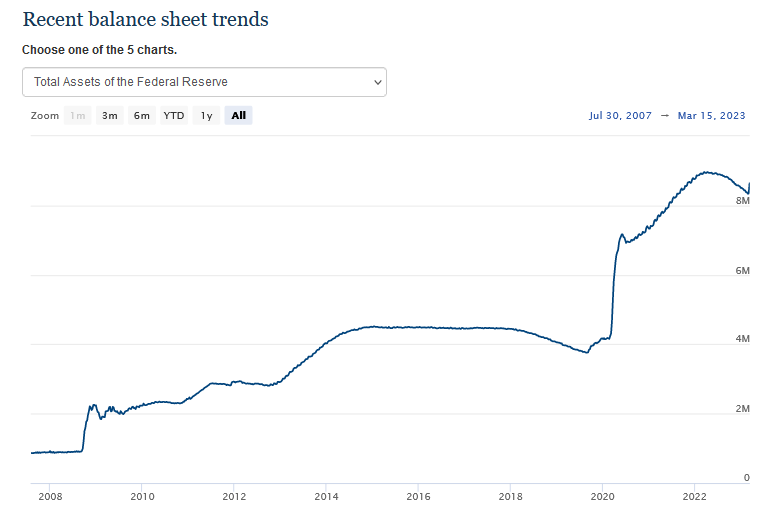The height and width of the screenshot is (516, 776).
Task: Click the 8M y-axis label
Action: click(x=743, y=201)
